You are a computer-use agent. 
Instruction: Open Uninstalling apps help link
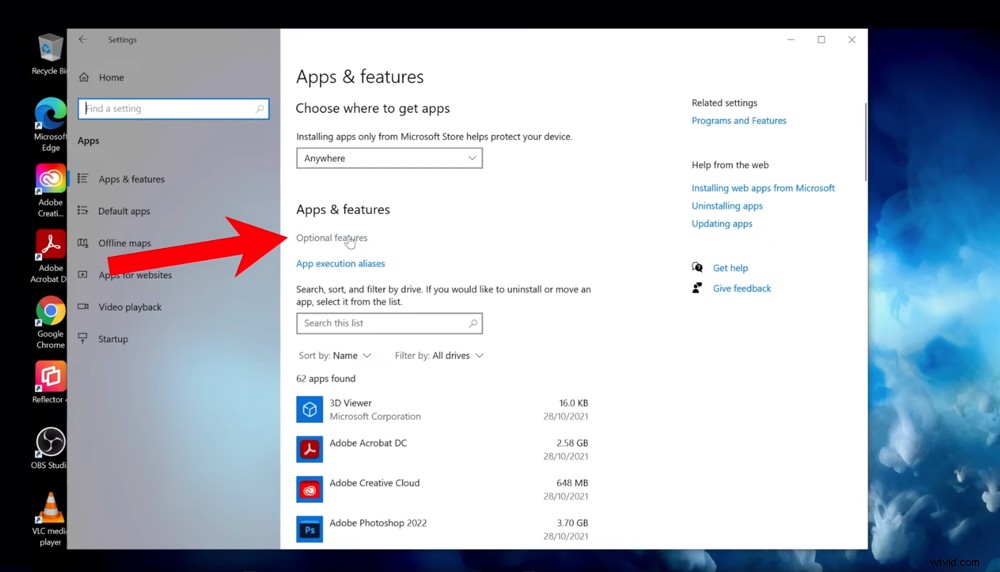pyautogui.click(x=727, y=206)
